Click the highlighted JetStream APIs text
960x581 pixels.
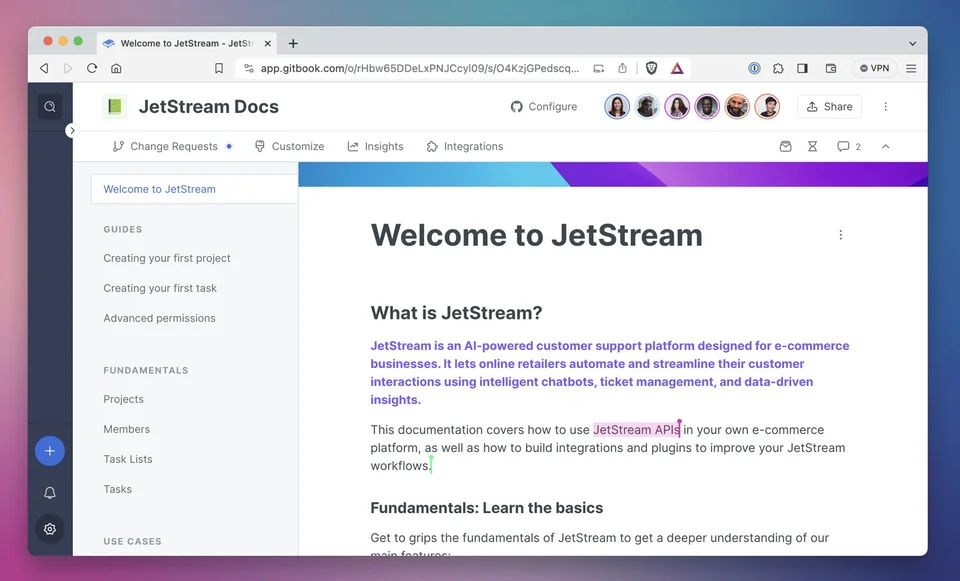[x=636, y=430]
